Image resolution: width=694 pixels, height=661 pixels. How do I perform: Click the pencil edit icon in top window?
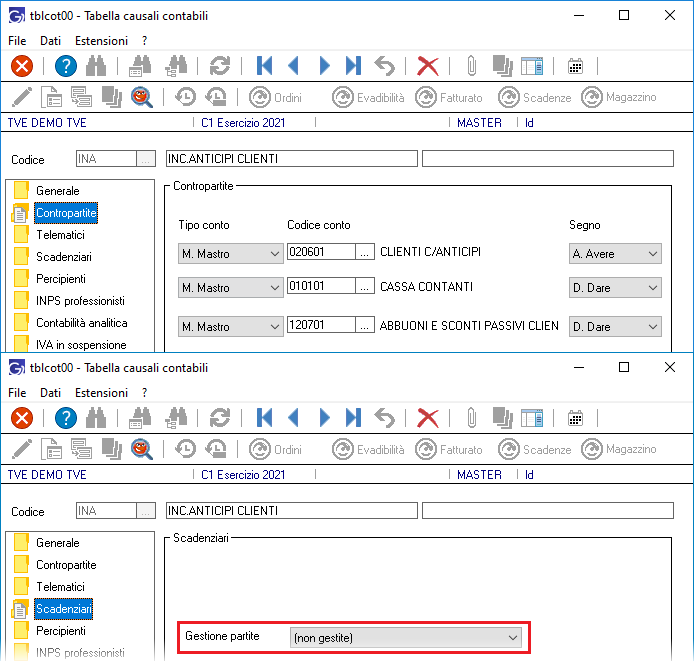click(x=21, y=97)
